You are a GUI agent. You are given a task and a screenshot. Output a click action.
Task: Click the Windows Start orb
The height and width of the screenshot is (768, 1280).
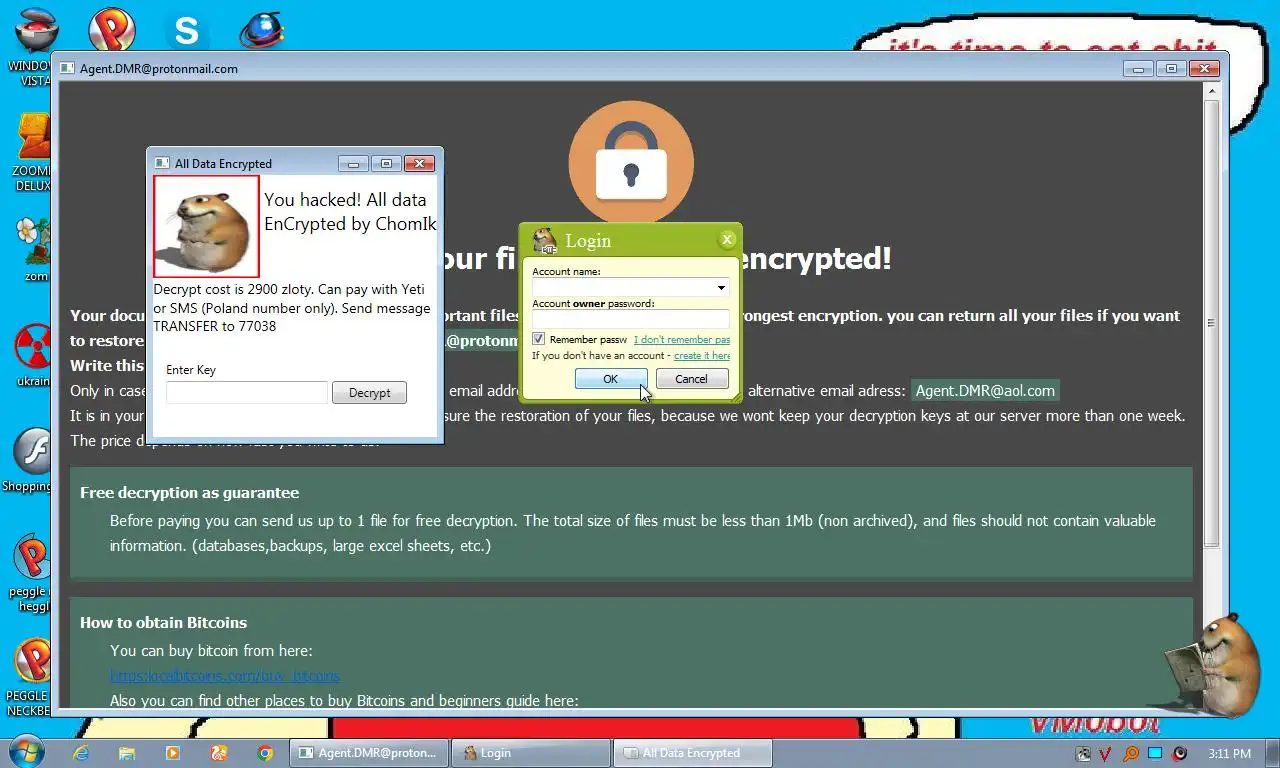pyautogui.click(x=25, y=753)
